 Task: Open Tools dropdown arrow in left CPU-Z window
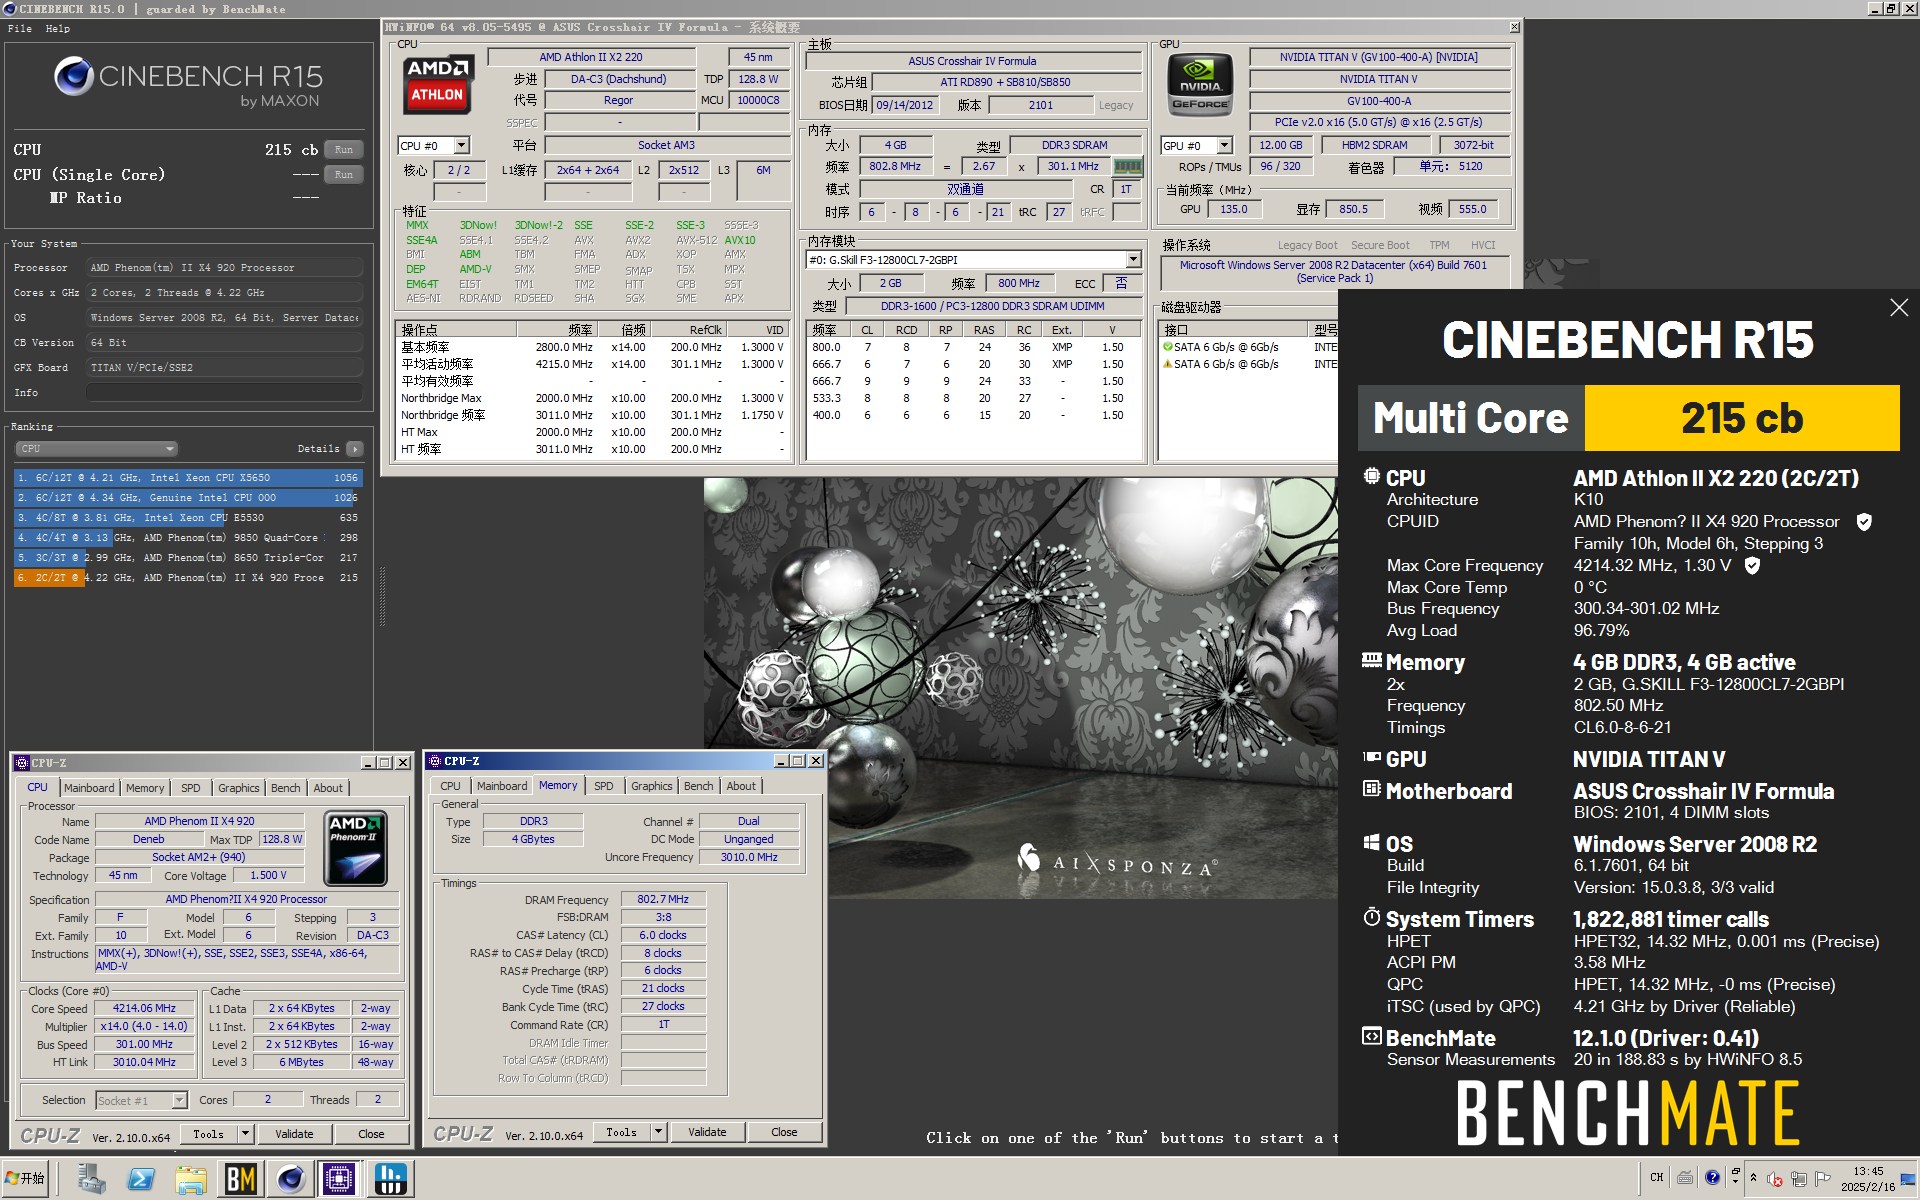pyautogui.click(x=244, y=1134)
